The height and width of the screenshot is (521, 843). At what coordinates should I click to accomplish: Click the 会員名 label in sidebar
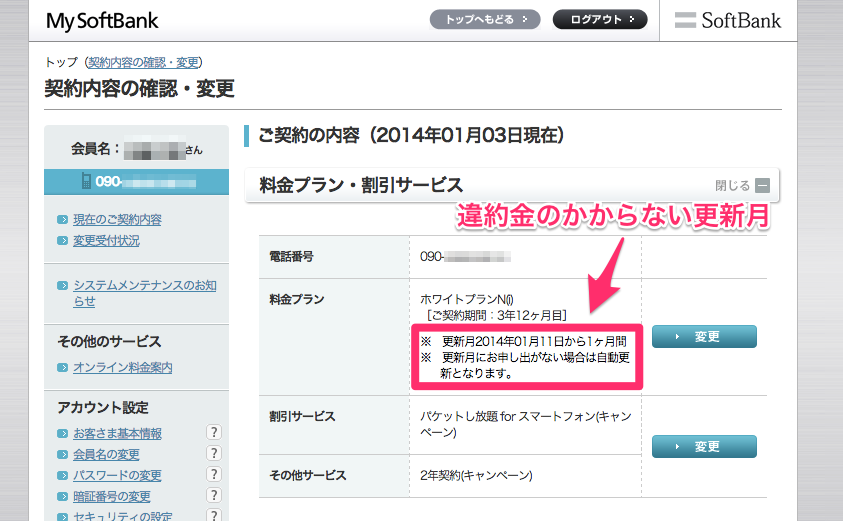[x=95, y=149]
